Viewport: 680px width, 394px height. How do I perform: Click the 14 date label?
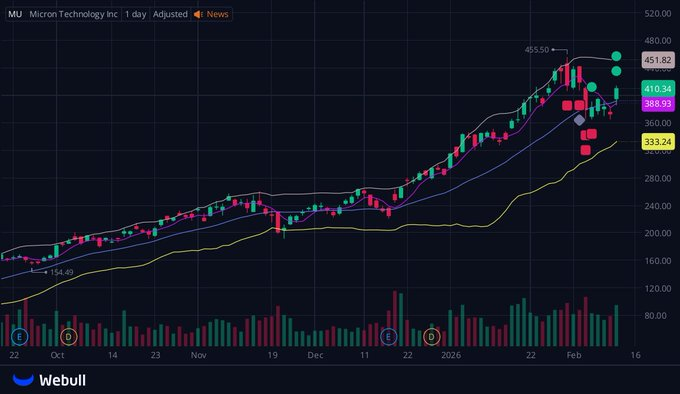pos(113,355)
